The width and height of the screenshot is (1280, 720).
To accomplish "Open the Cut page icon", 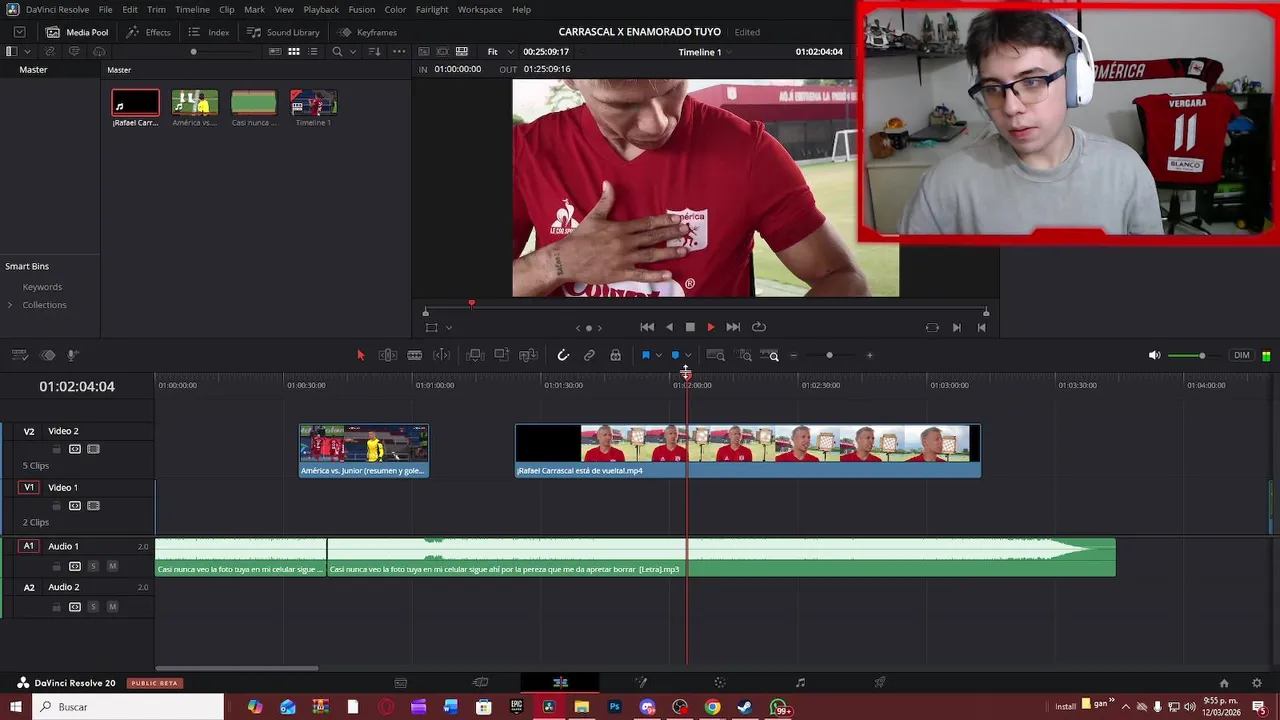I will click(x=480, y=683).
